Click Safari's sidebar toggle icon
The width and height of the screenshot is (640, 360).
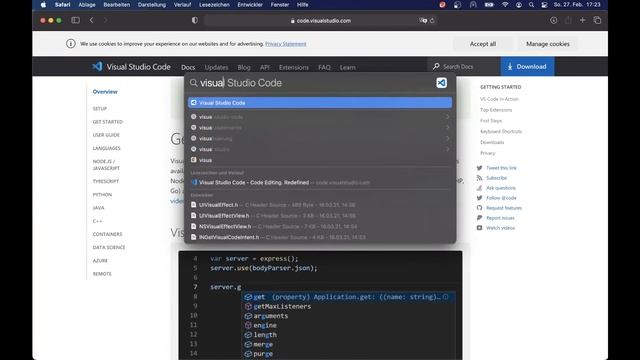coord(75,20)
